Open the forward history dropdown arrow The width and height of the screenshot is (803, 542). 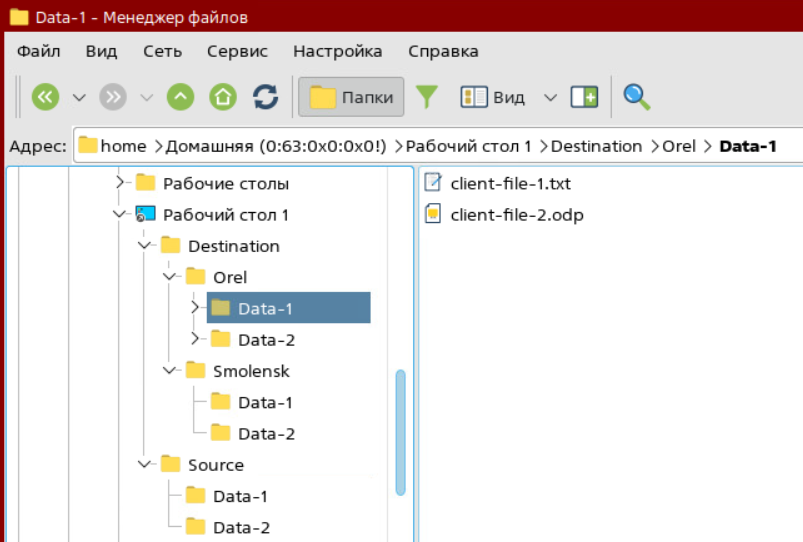(x=147, y=97)
